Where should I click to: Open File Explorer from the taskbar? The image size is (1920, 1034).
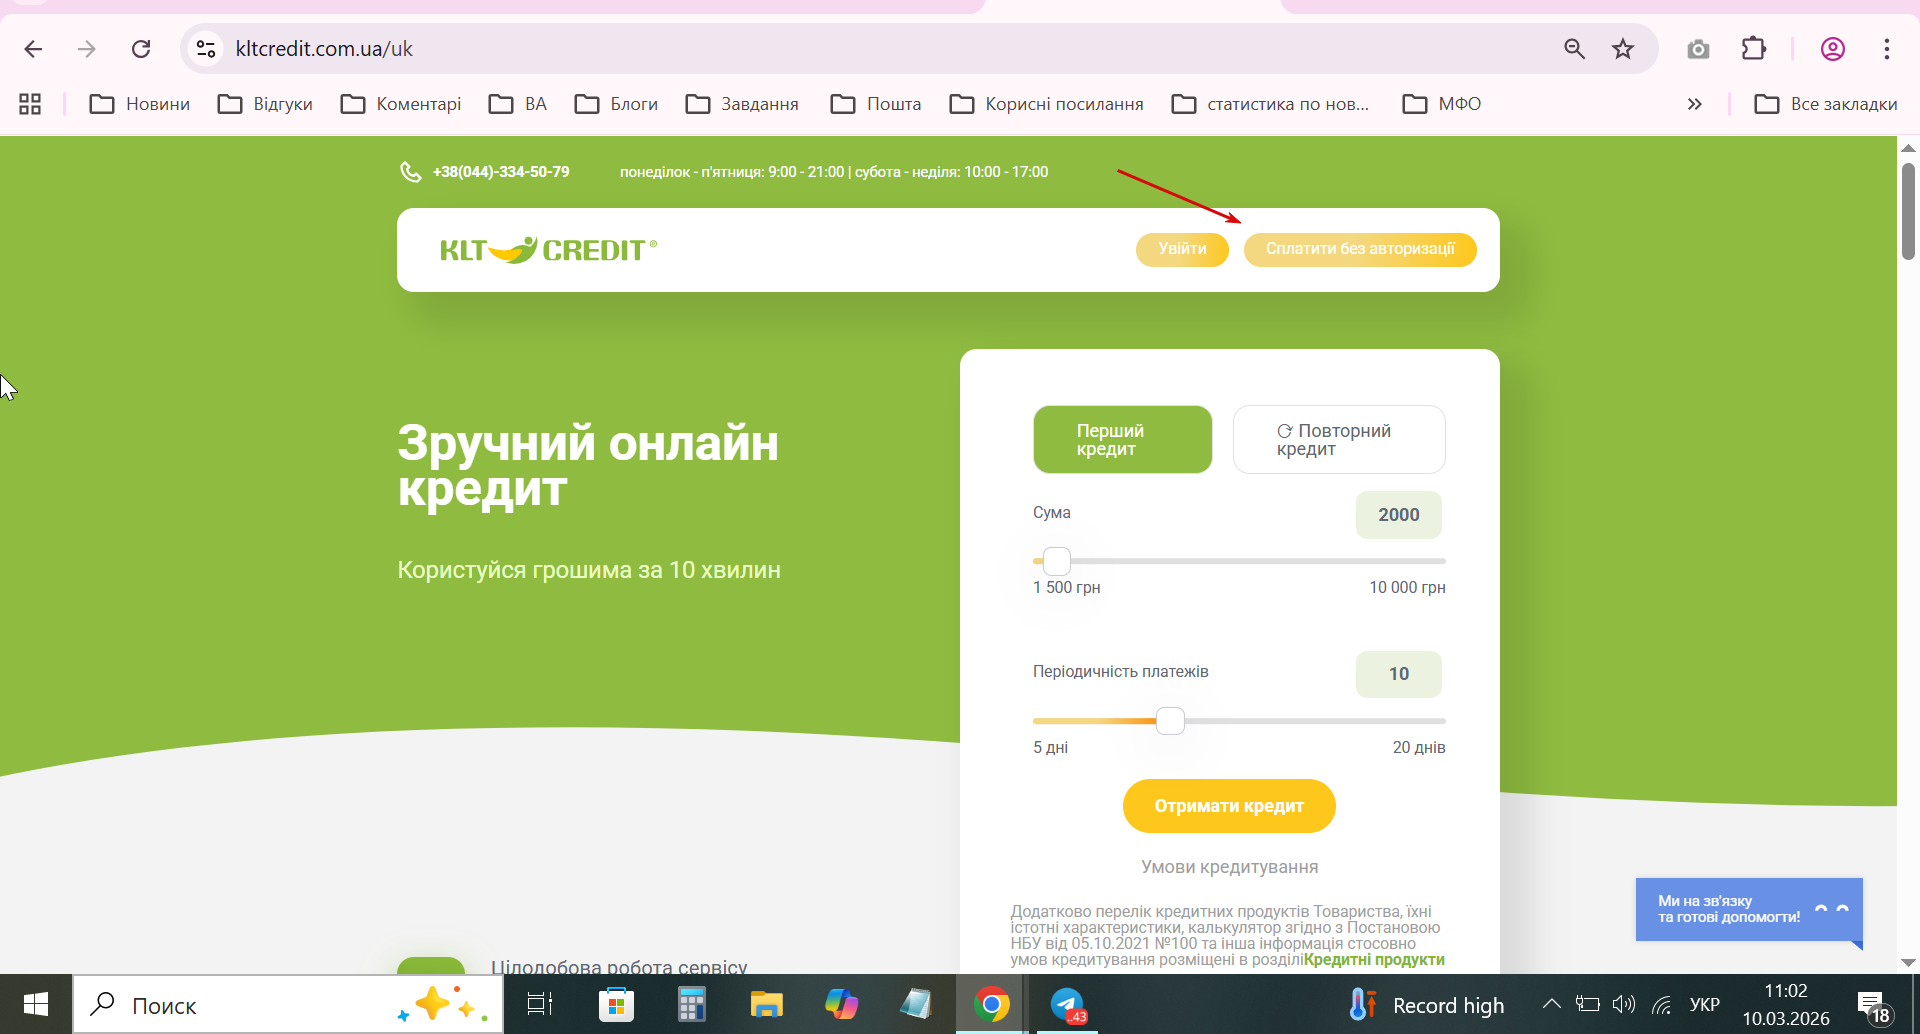pos(766,1004)
